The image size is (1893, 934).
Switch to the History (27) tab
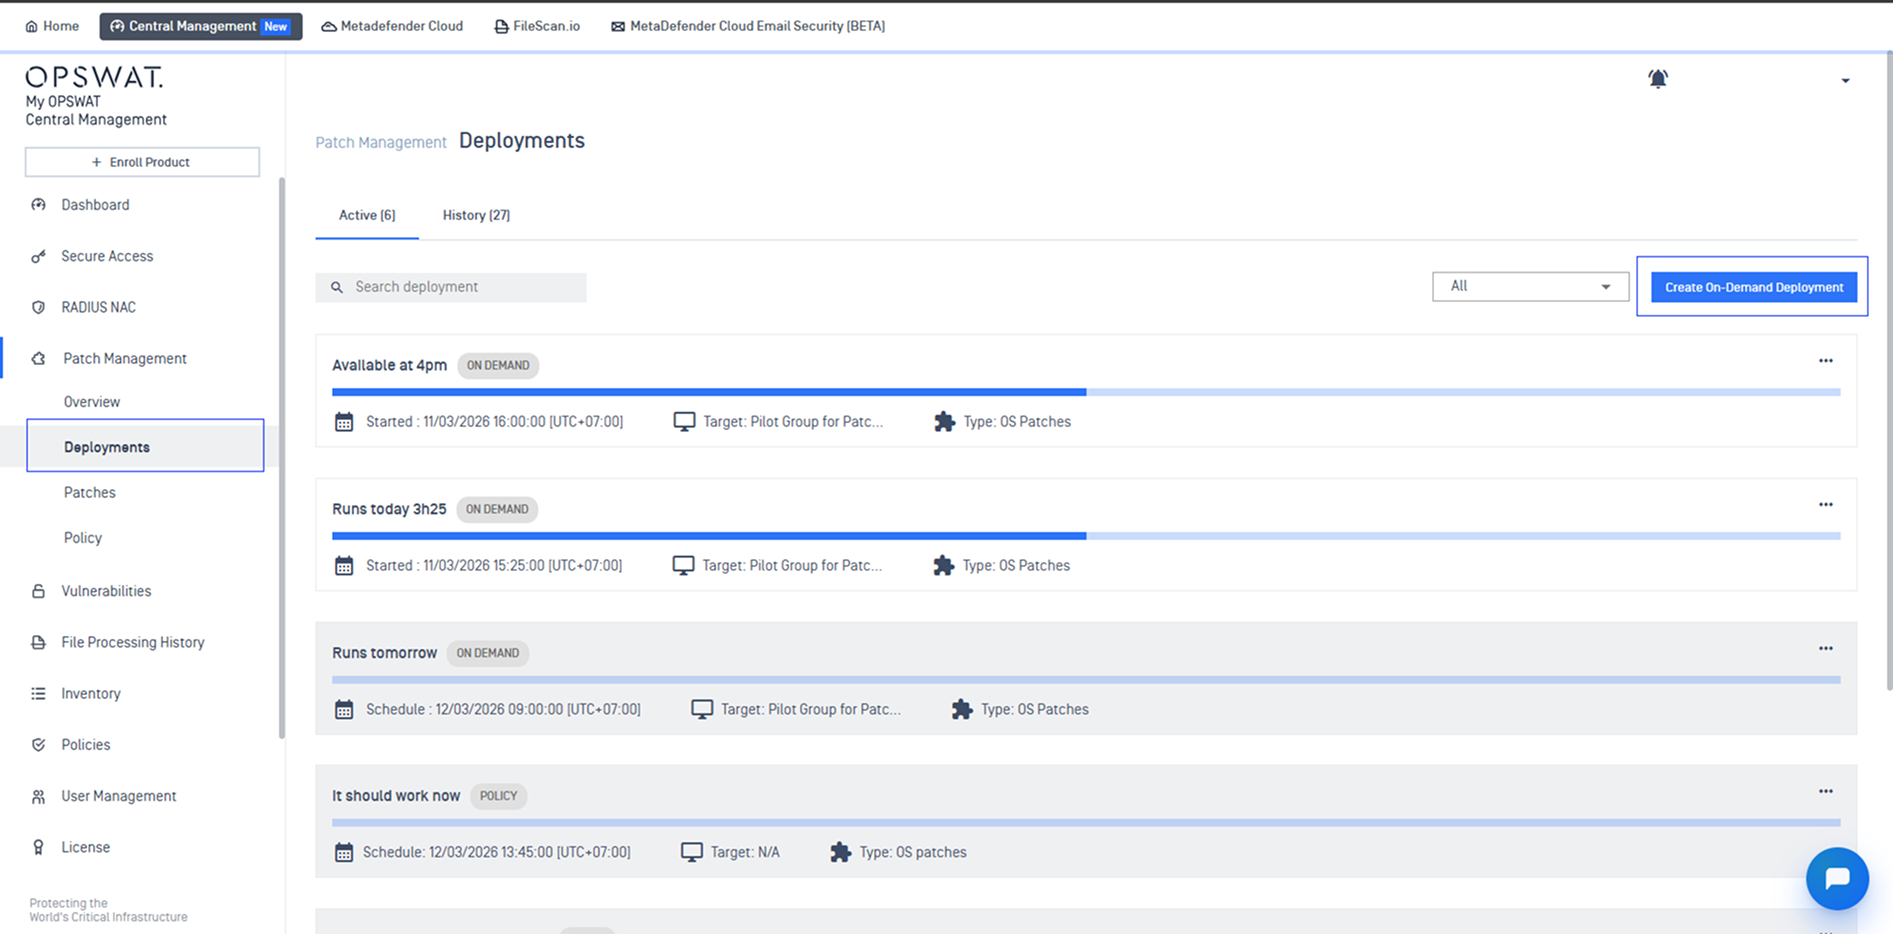[x=476, y=215]
